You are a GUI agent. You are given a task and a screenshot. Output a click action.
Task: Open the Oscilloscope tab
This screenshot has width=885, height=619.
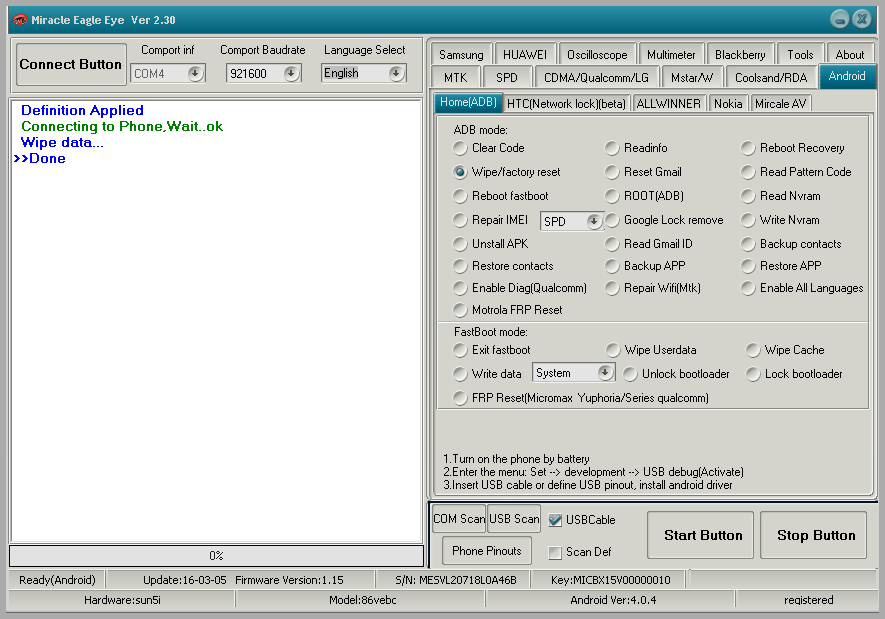pos(597,55)
